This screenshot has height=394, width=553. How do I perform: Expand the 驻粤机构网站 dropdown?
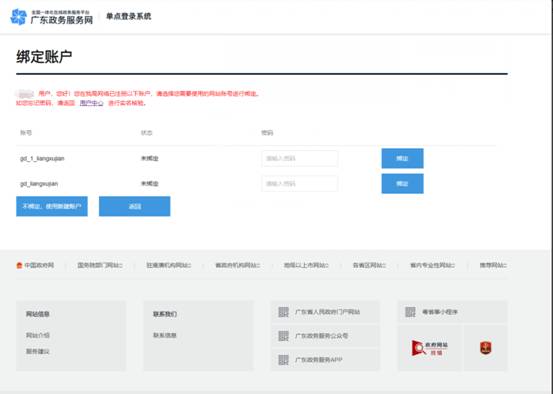tap(169, 265)
